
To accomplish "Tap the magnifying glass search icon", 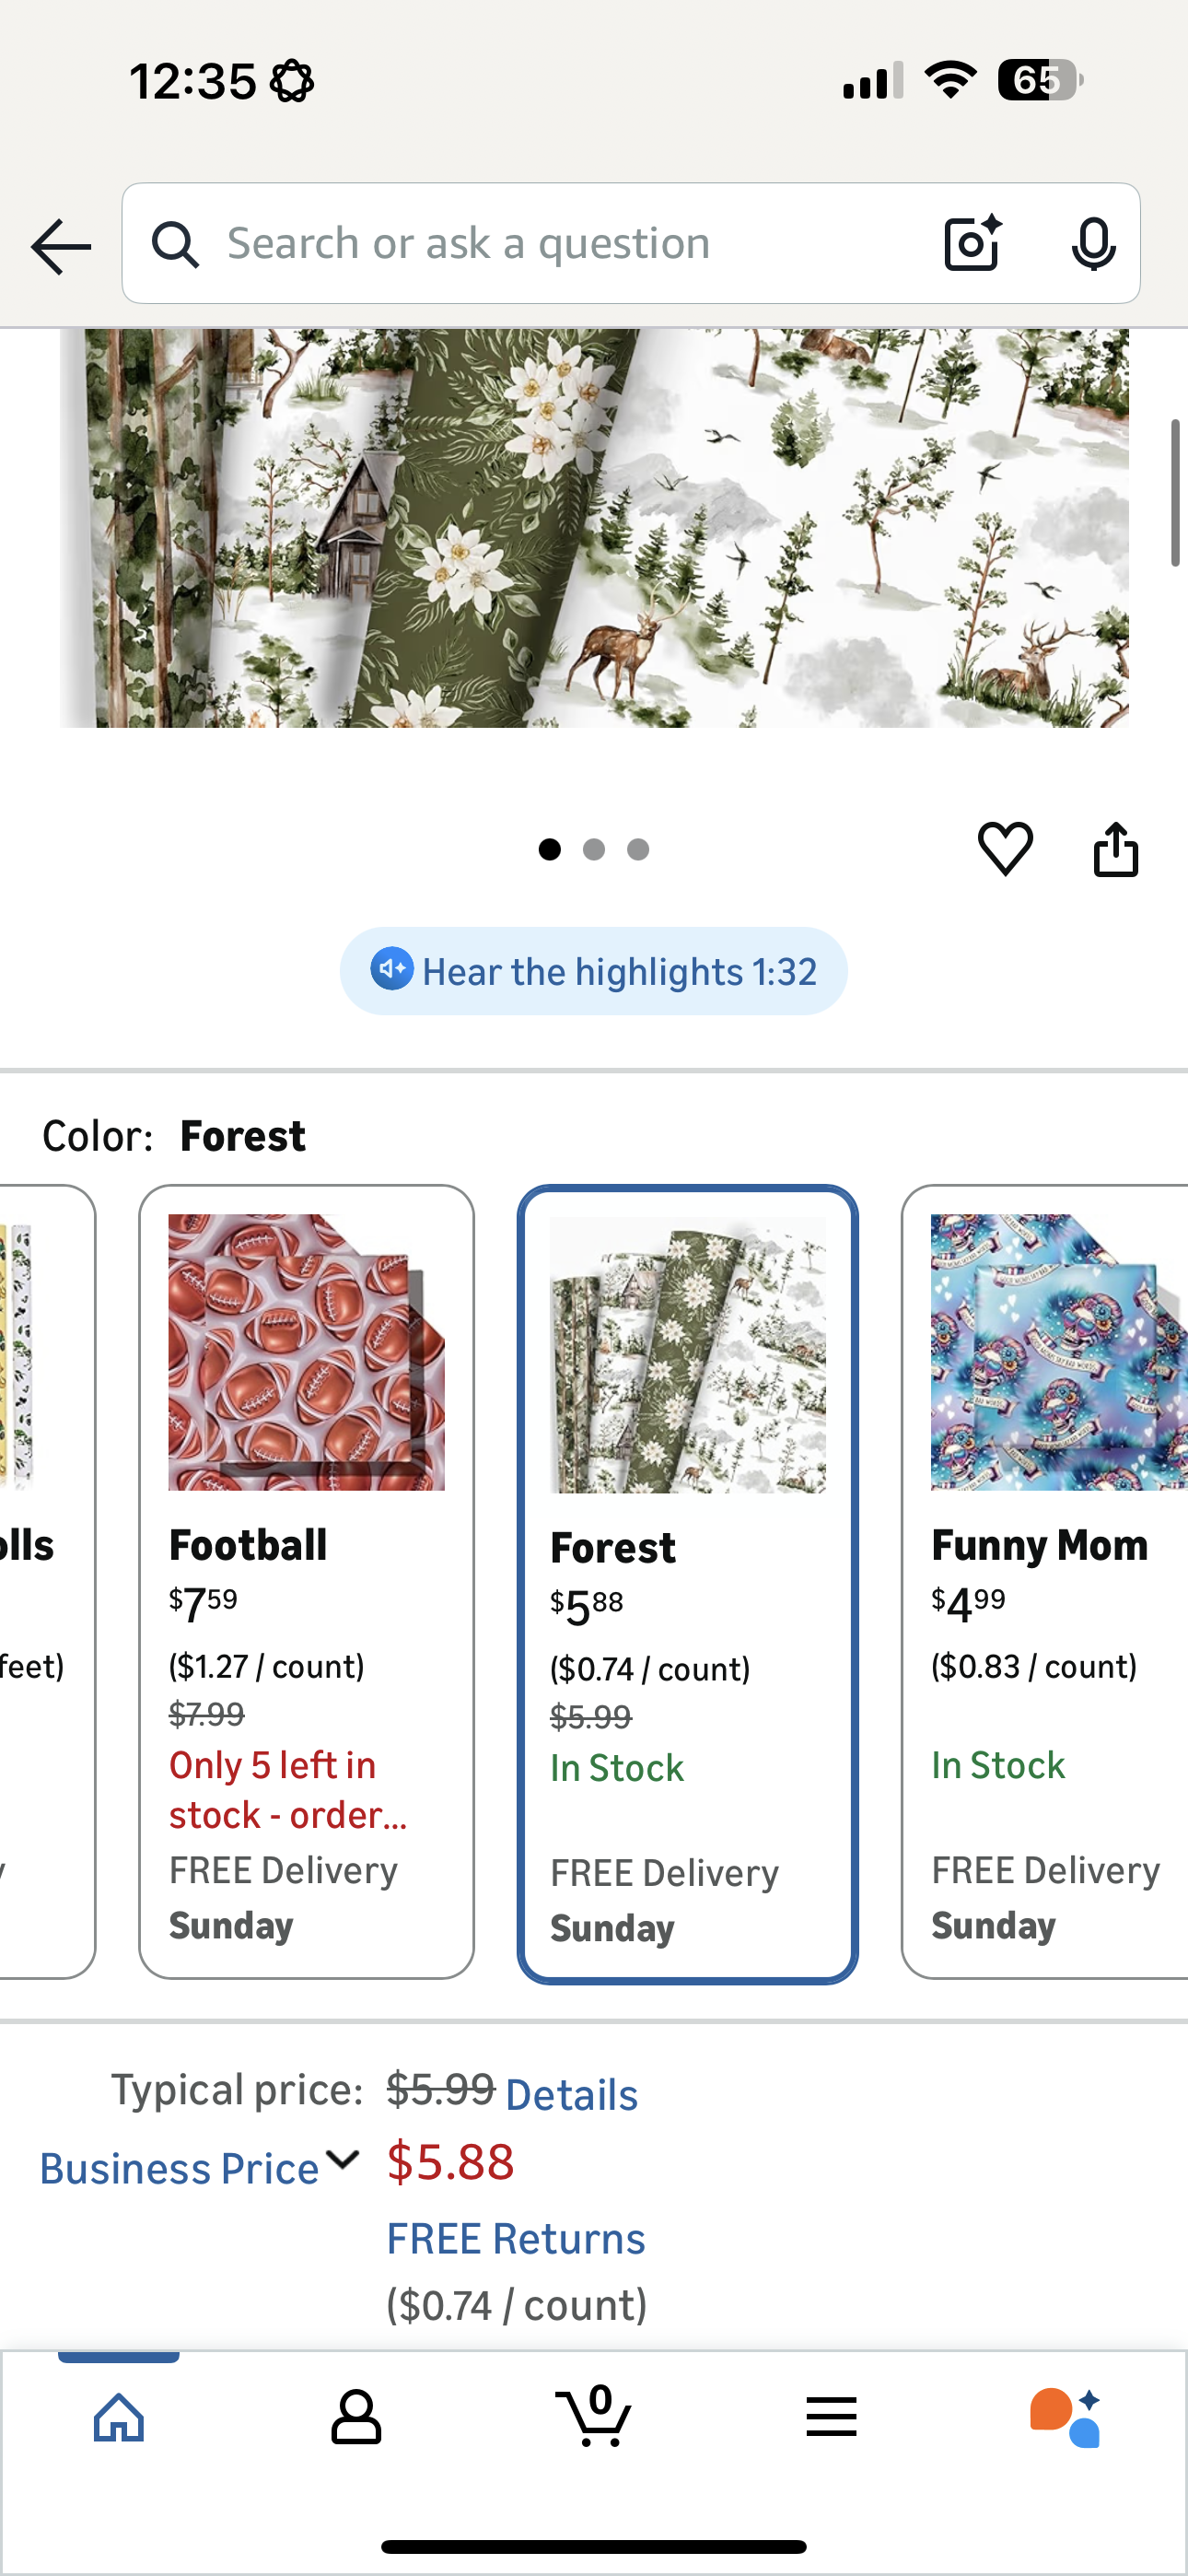I will pyautogui.click(x=175, y=243).
